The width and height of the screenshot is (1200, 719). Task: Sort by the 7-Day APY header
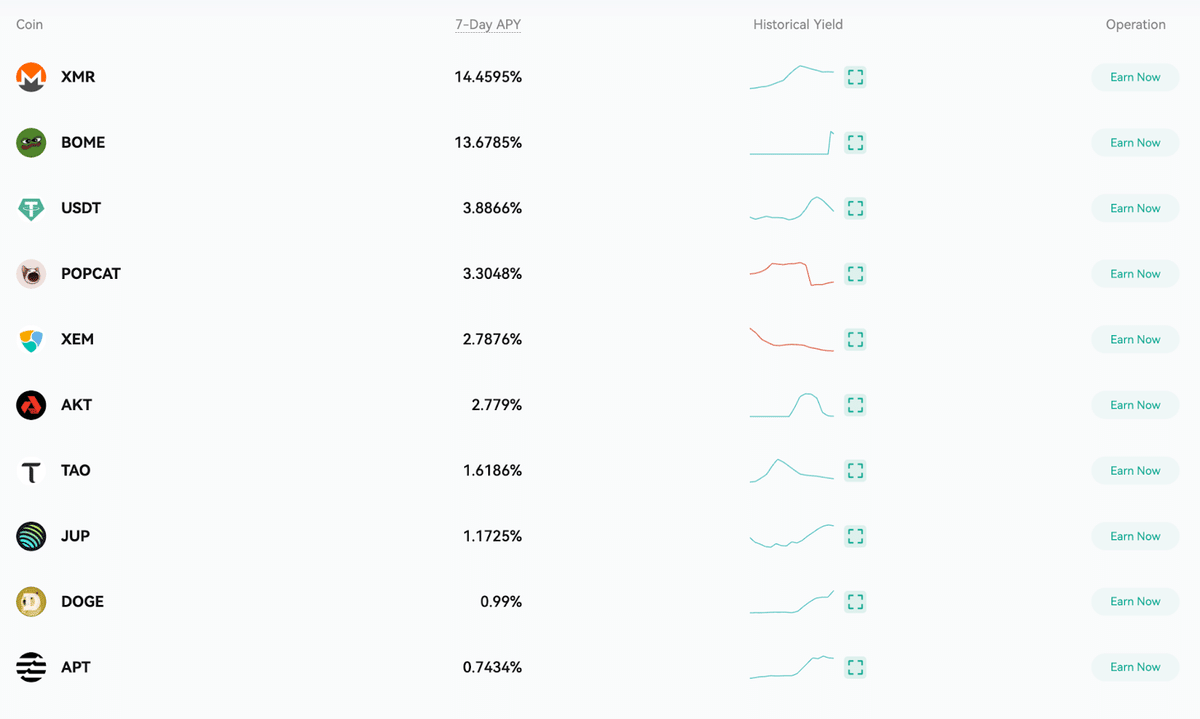pyautogui.click(x=488, y=24)
